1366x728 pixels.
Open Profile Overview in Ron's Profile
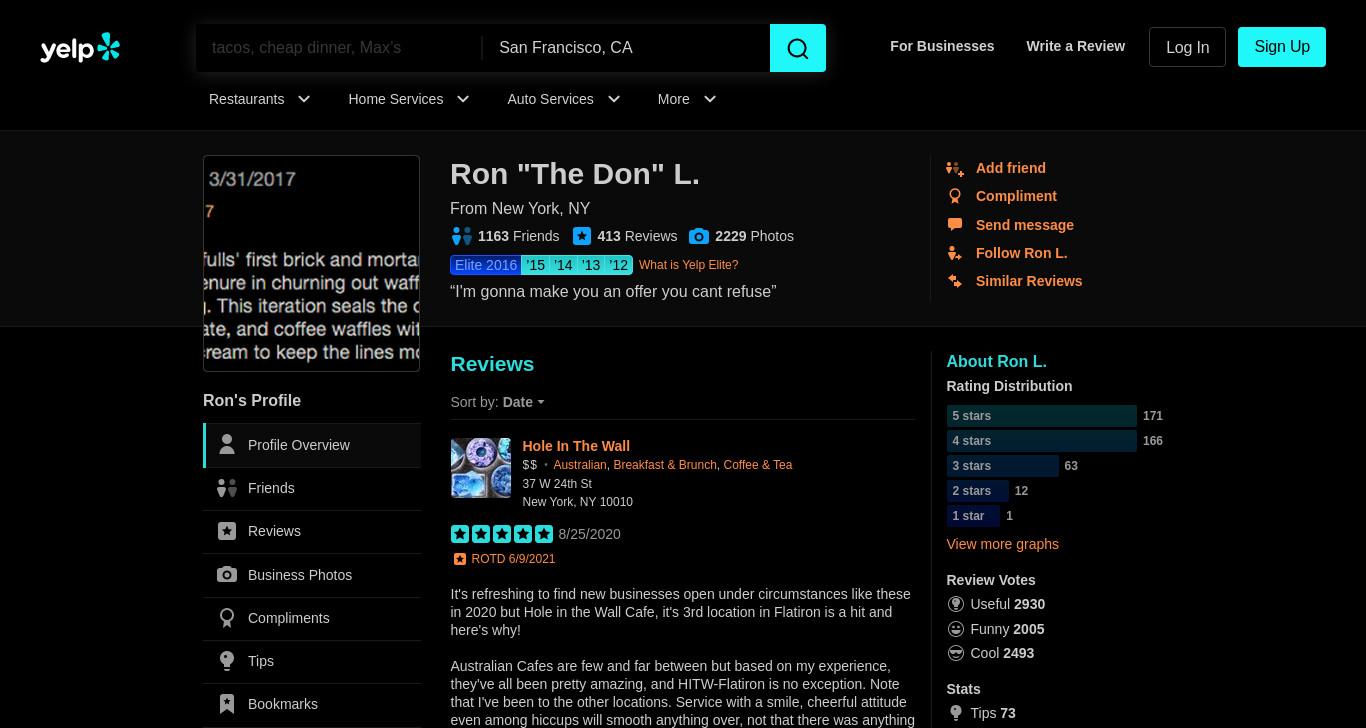[312, 445]
